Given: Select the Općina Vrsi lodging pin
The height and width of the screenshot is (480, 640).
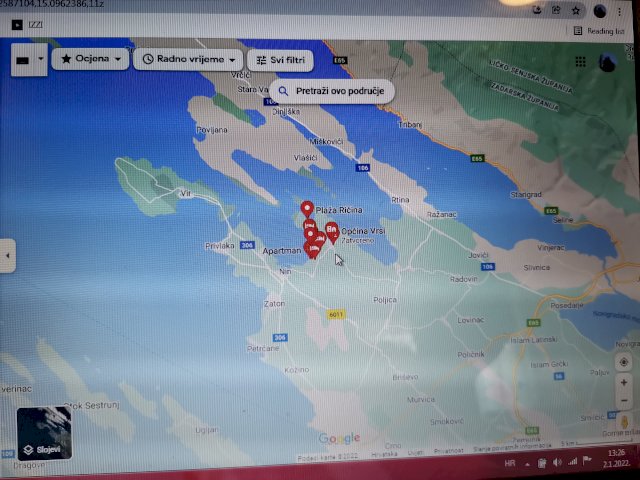Looking at the screenshot, I should [x=332, y=233].
